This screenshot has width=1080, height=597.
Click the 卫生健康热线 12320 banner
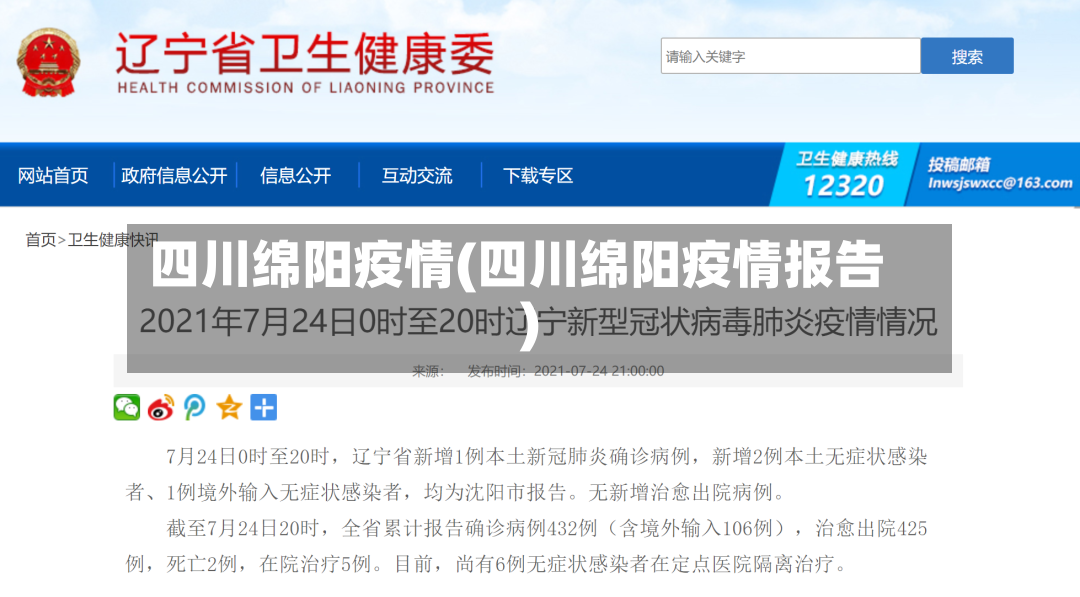point(846,175)
